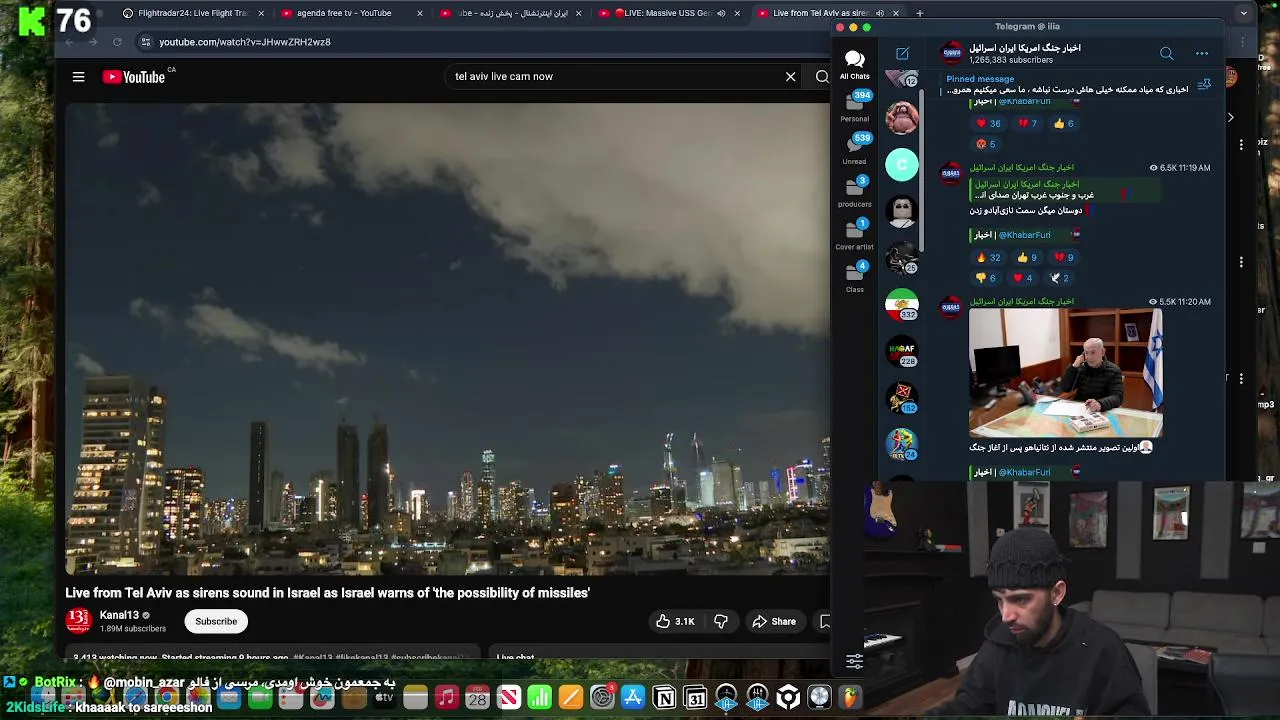
Task: Open the Telegram channel header title
Action: [1024, 48]
